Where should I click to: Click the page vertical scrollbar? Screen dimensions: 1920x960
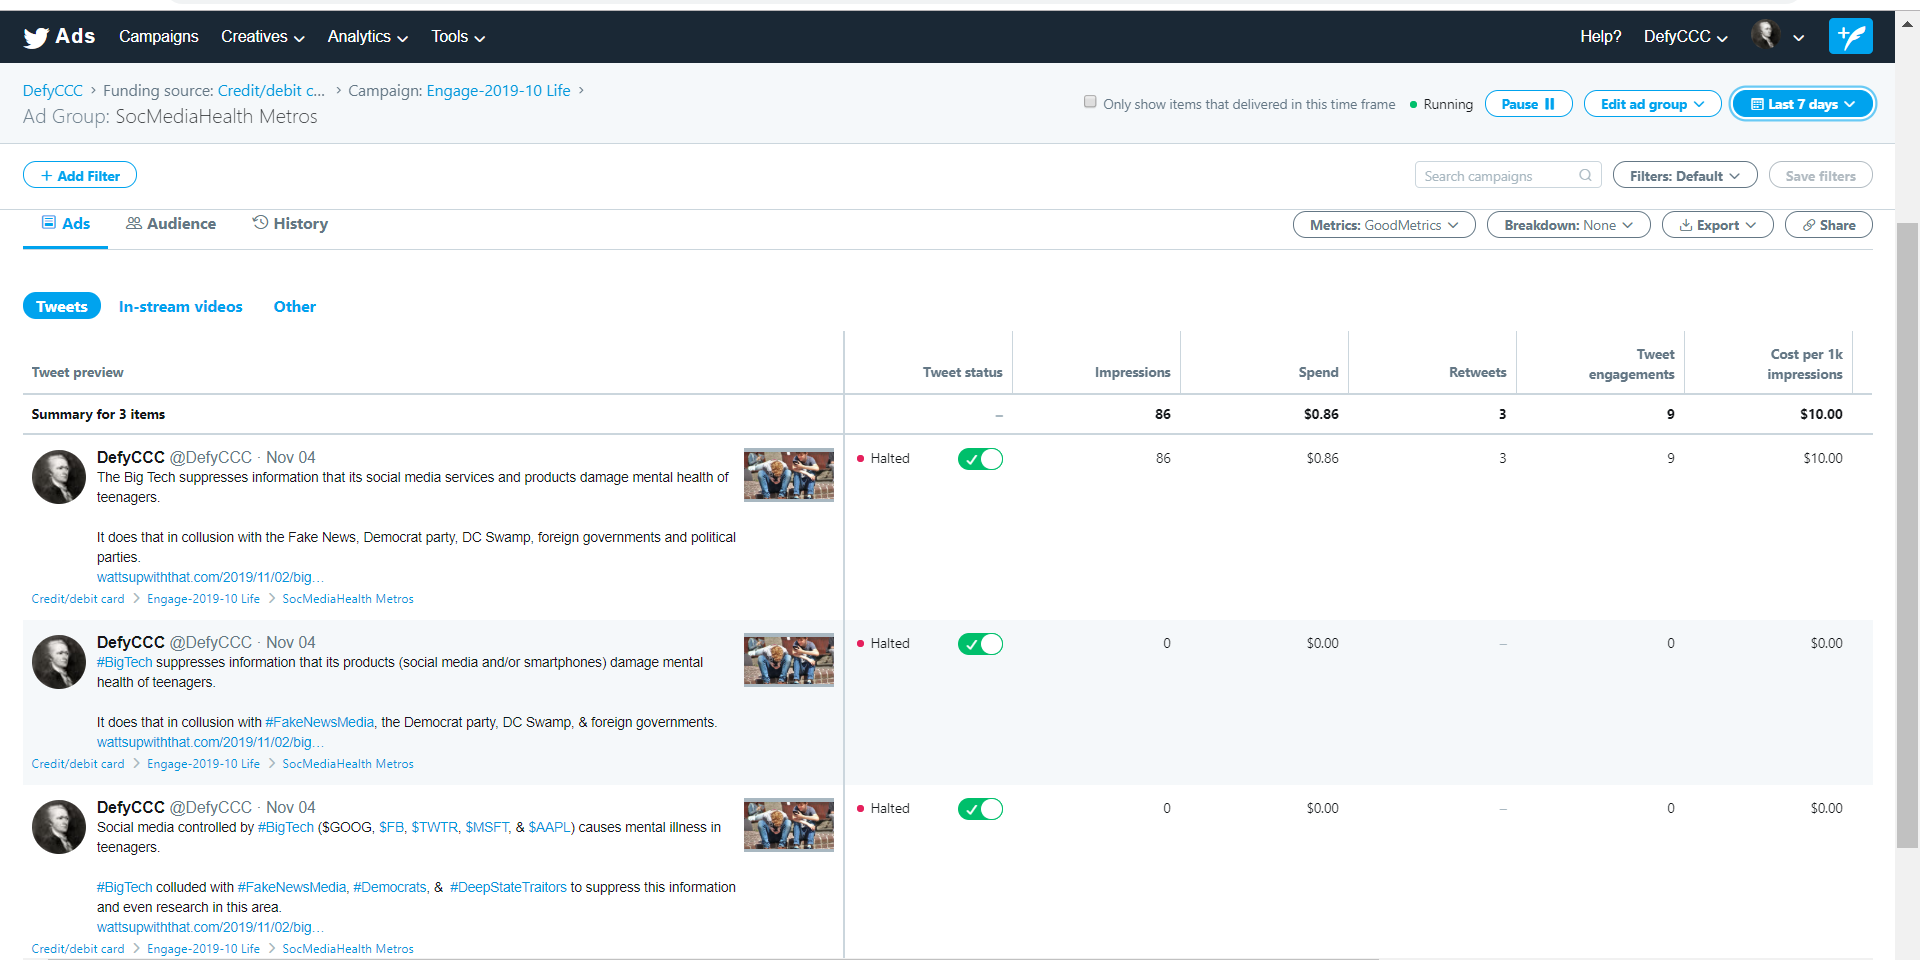[1907, 534]
